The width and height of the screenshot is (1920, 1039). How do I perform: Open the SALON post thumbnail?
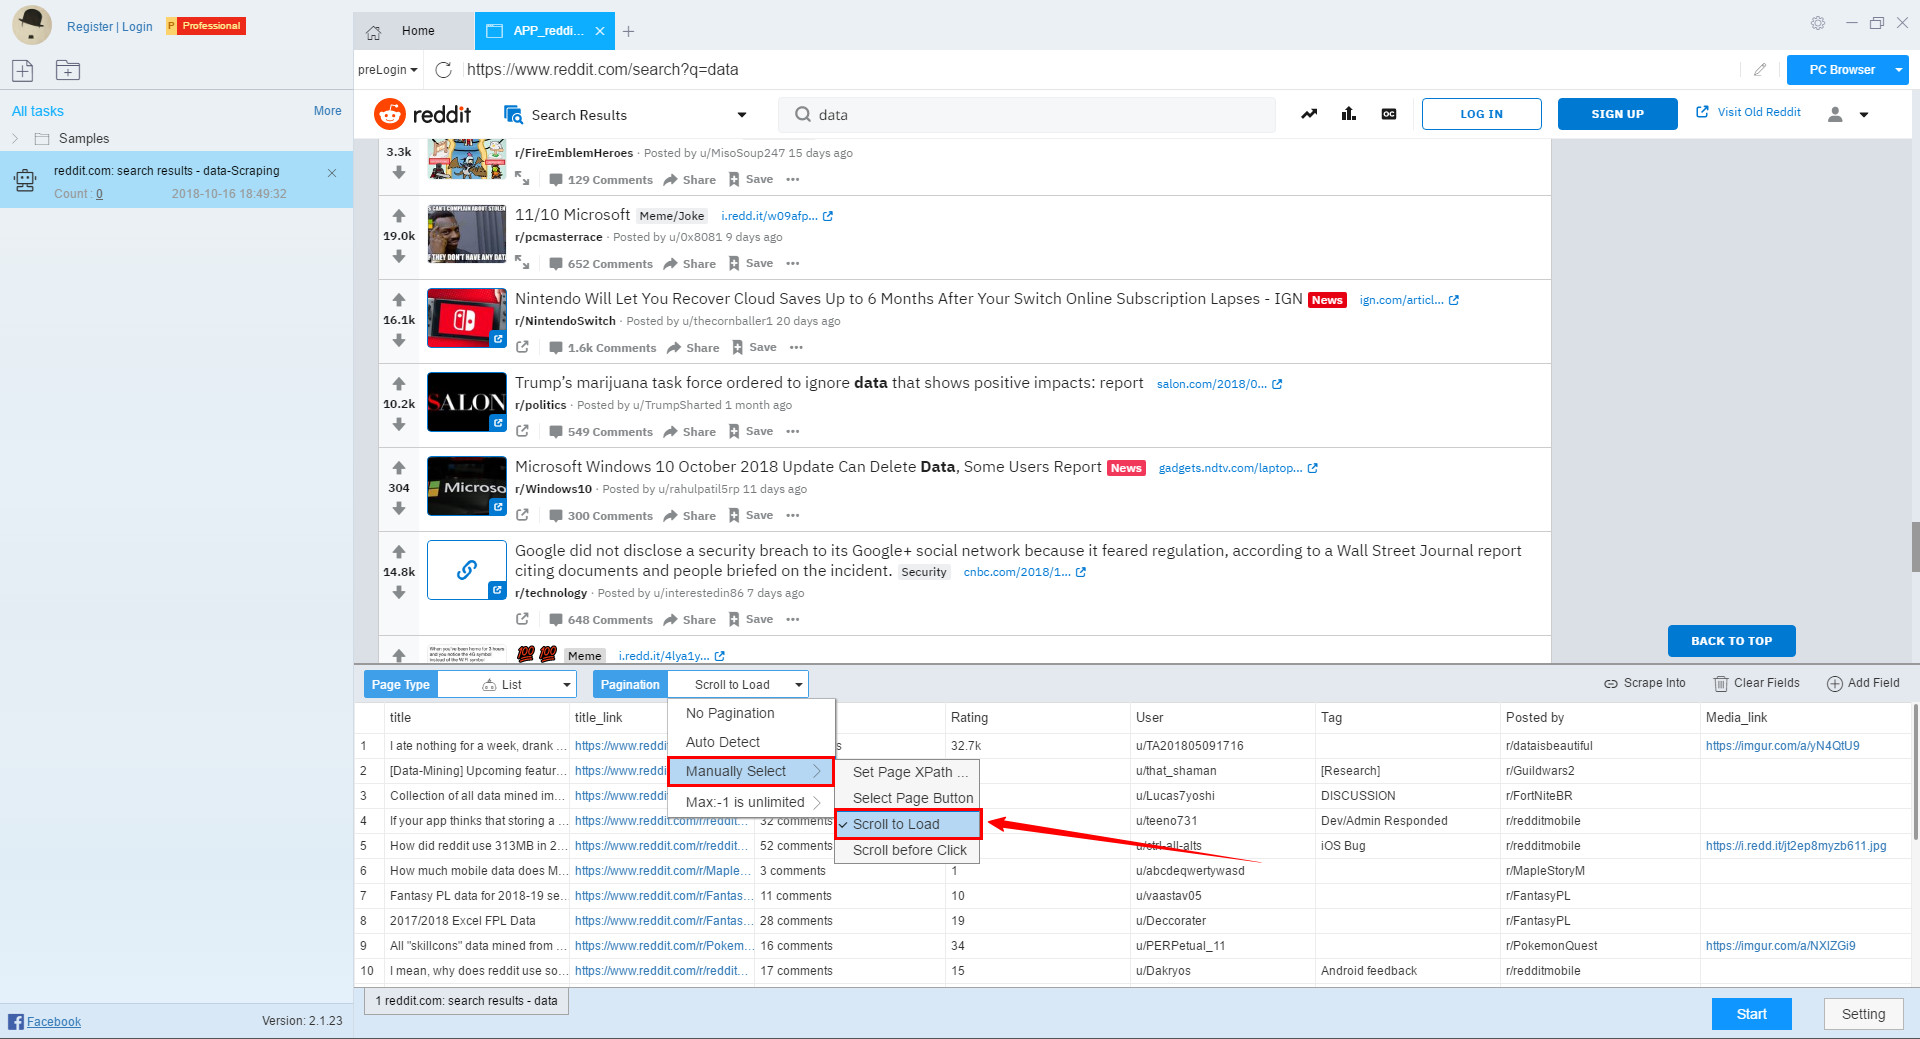tap(467, 402)
